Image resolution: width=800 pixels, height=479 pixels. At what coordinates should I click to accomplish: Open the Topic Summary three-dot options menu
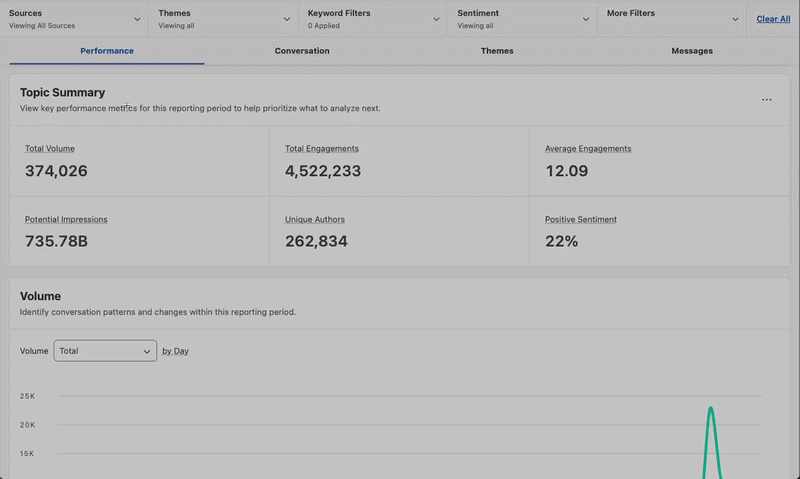pyautogui.click(x=766, y=99)
